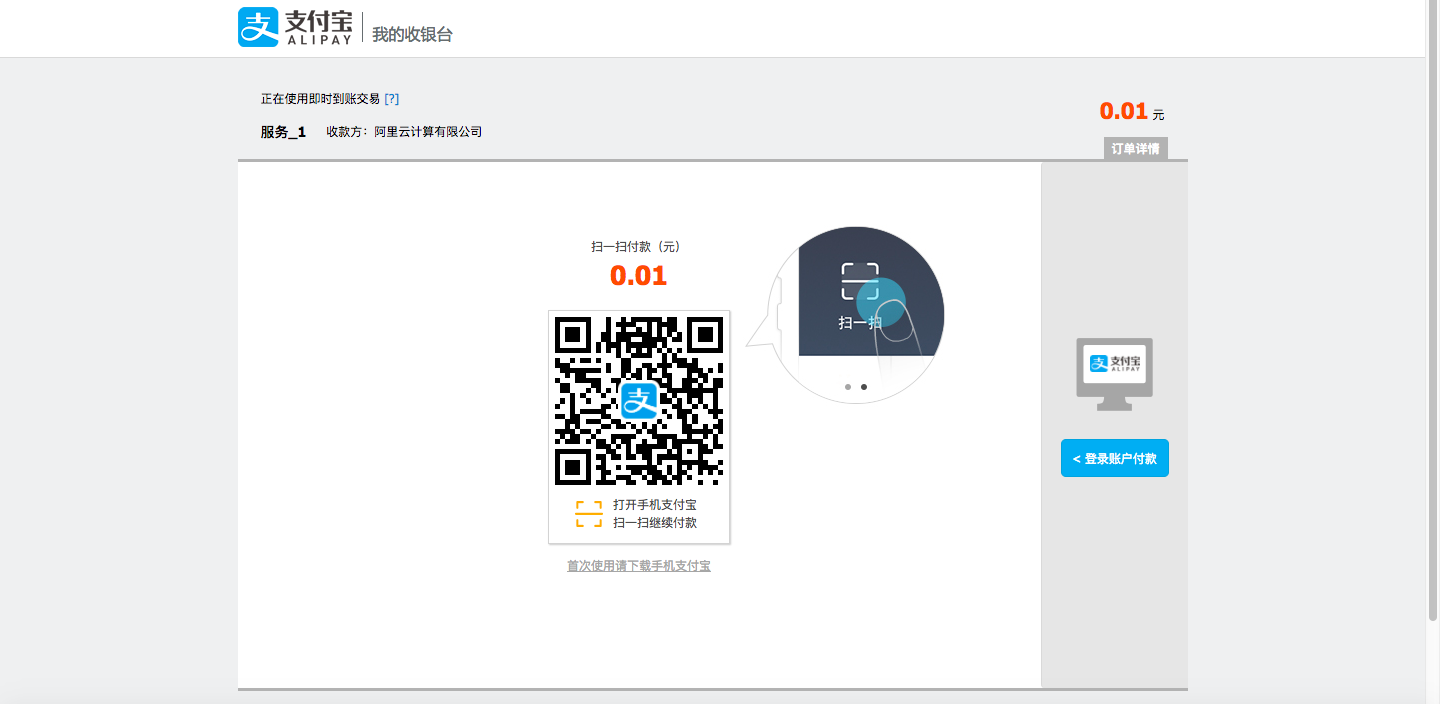Click the 0.01 元 amount in the order header
Screen dimensions: 1440x704
click(1132, 111)
